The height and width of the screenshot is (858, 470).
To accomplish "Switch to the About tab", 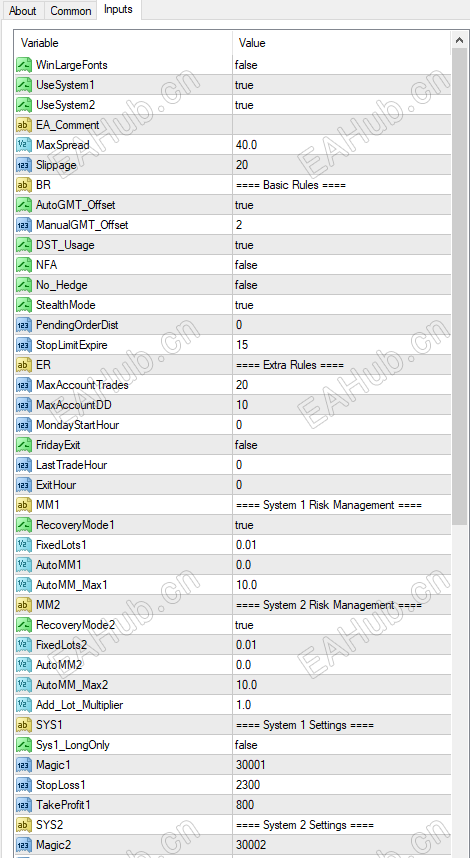I will click(x=22, y=10).
